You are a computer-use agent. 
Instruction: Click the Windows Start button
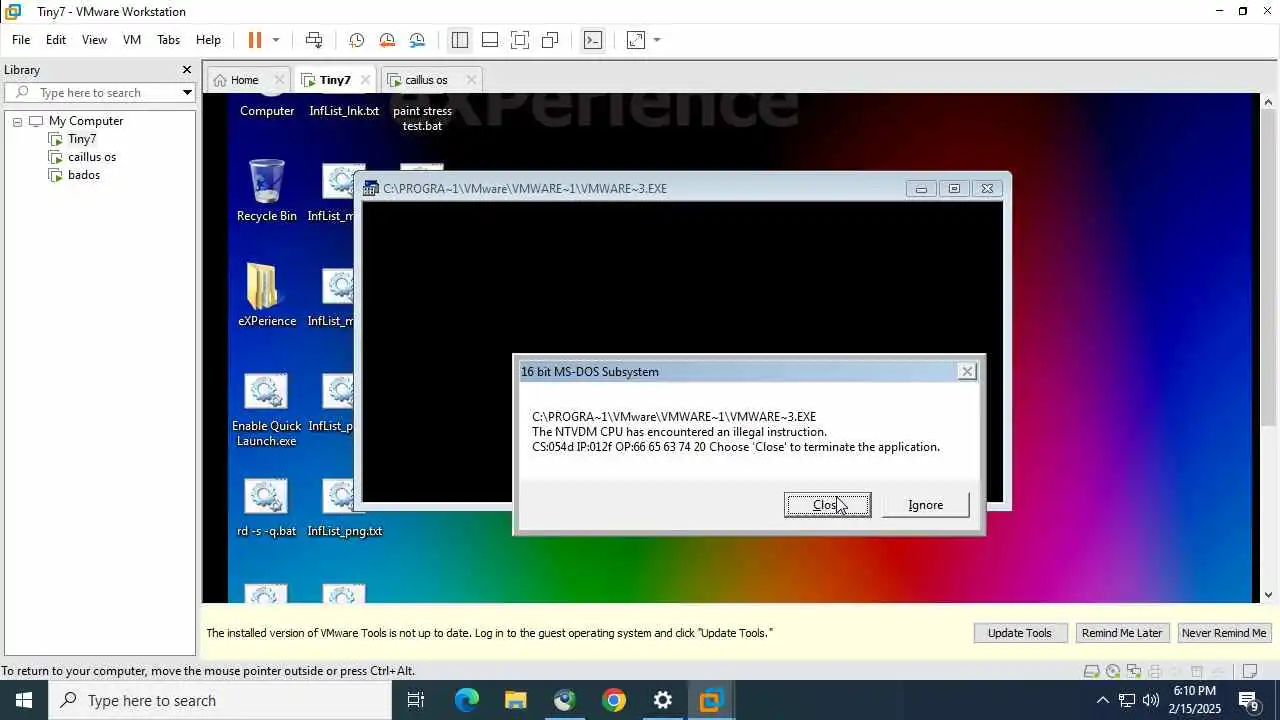point(24,700)
